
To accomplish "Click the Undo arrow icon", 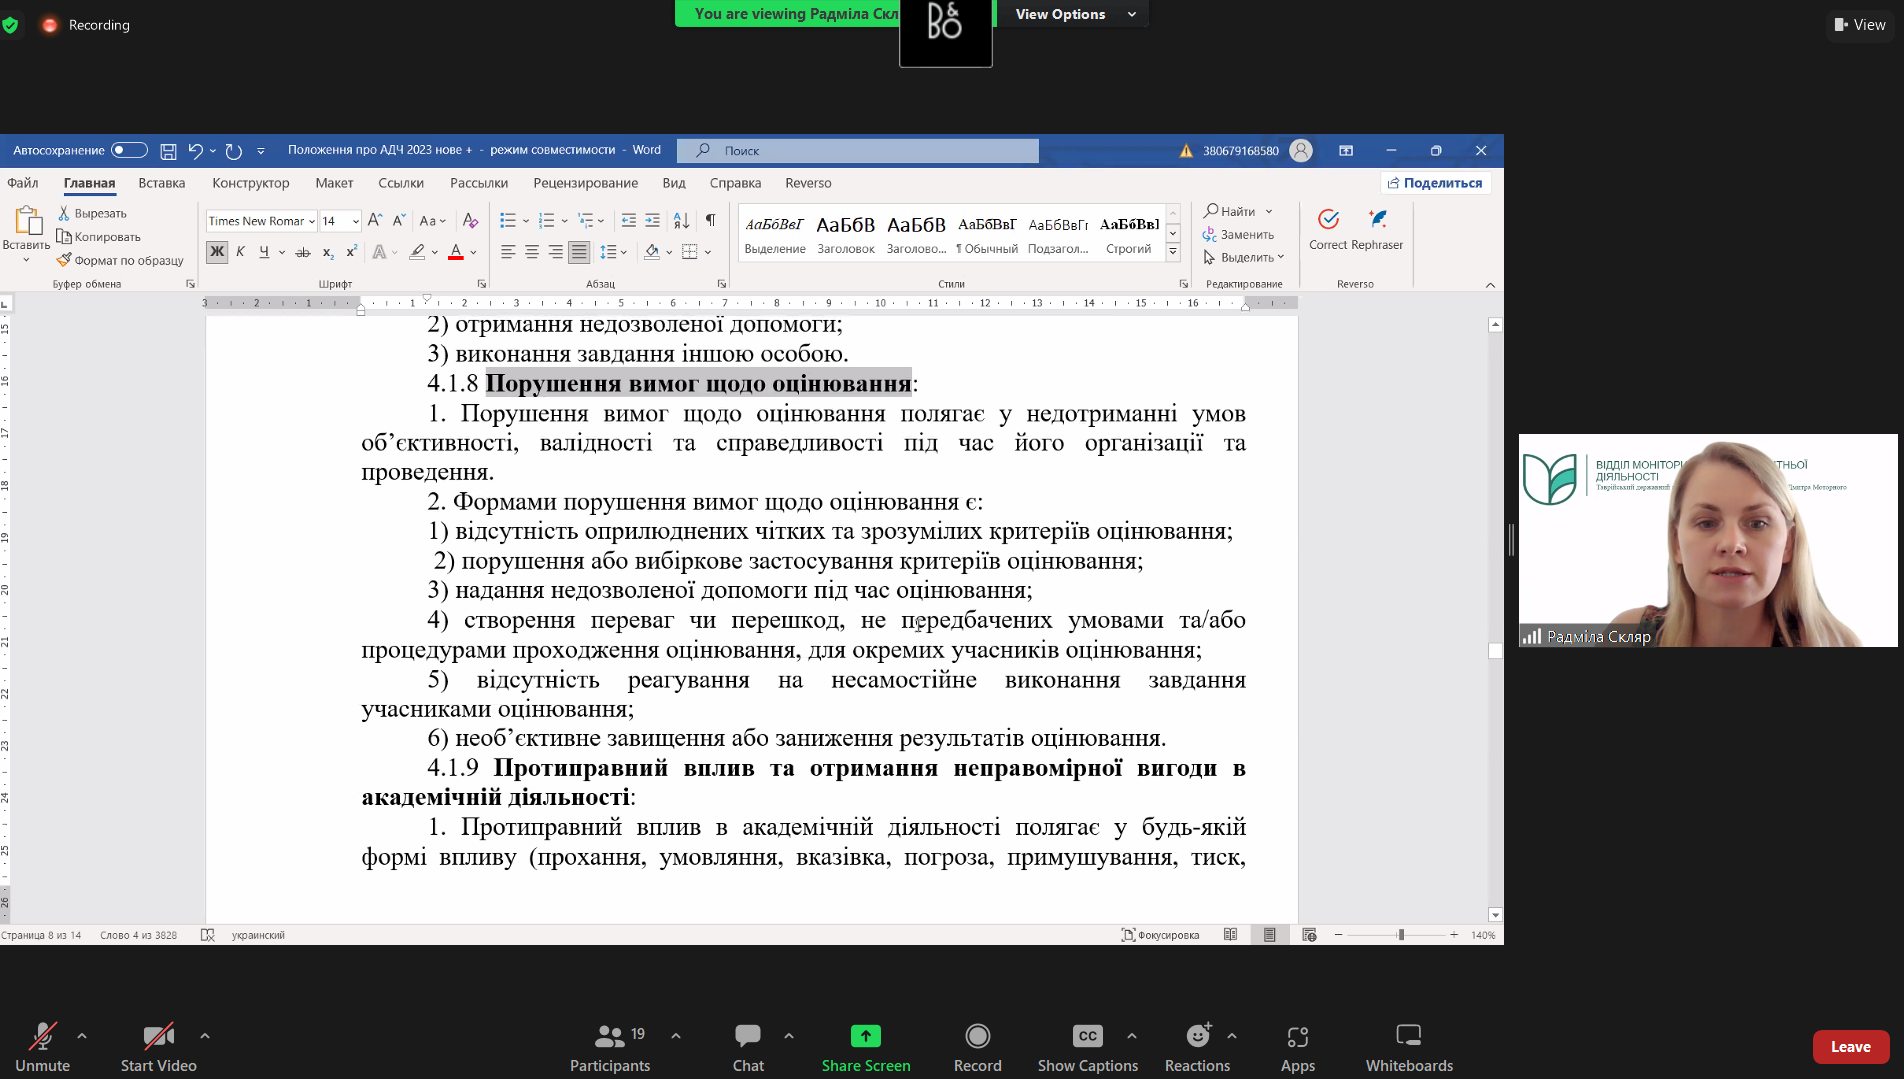I will click(x=195, y=151).
